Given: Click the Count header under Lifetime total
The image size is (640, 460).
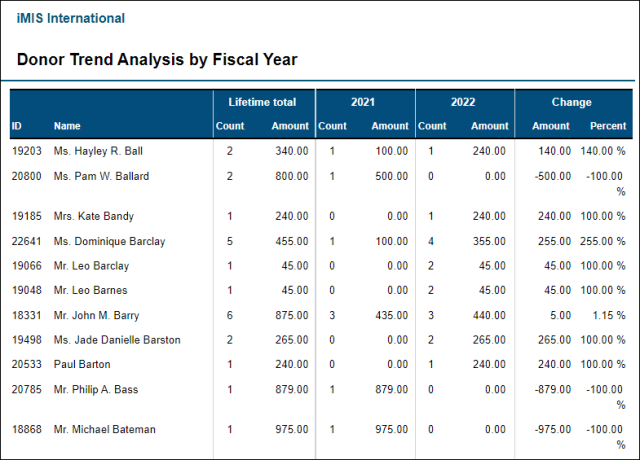Looking at the screenshot, I should (230, 126).
